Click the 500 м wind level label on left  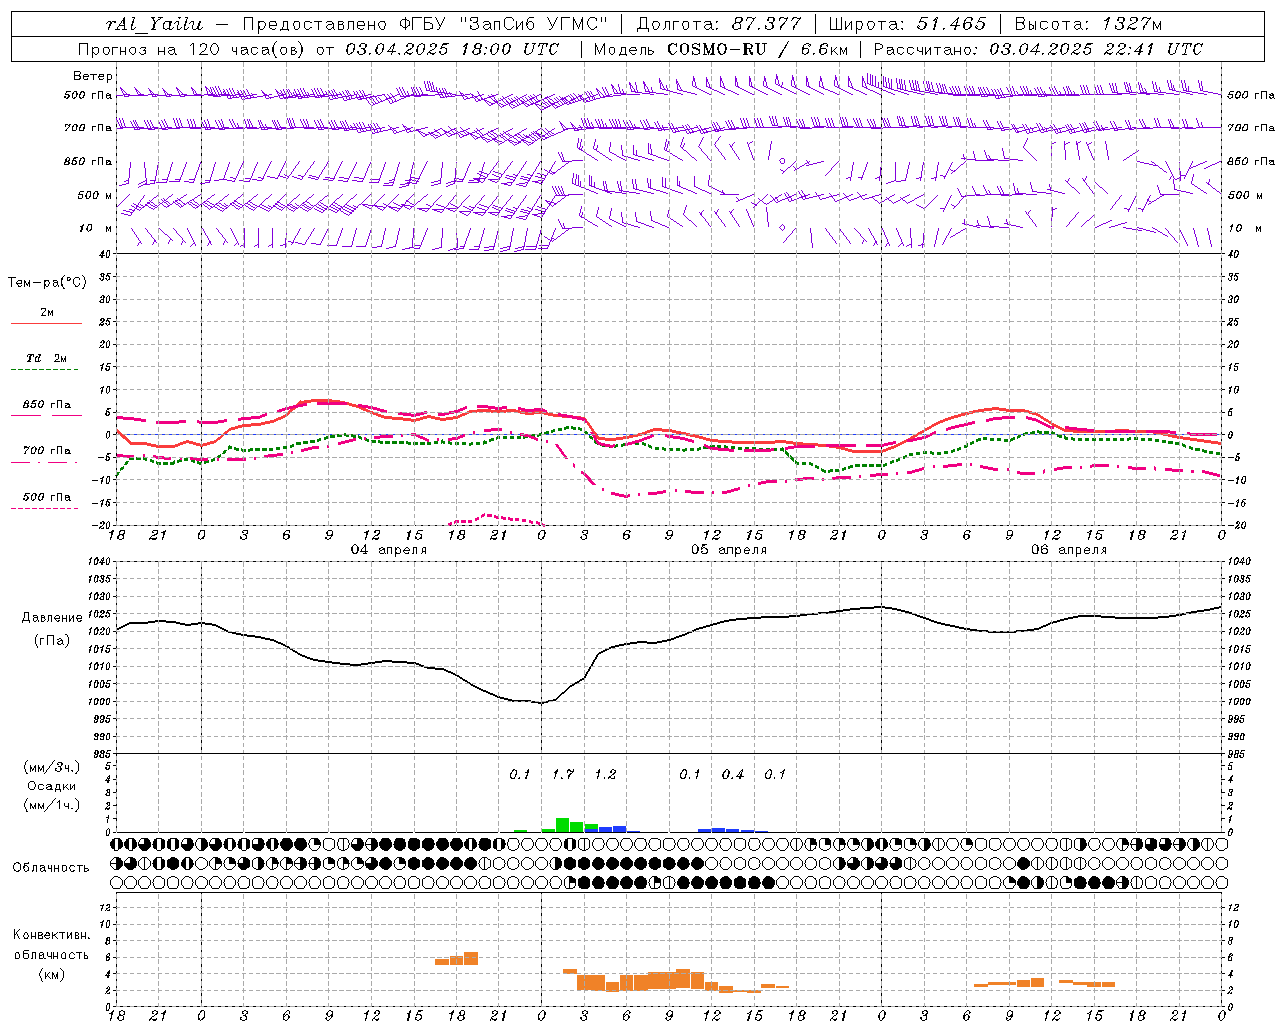click(x=95, y=196)
